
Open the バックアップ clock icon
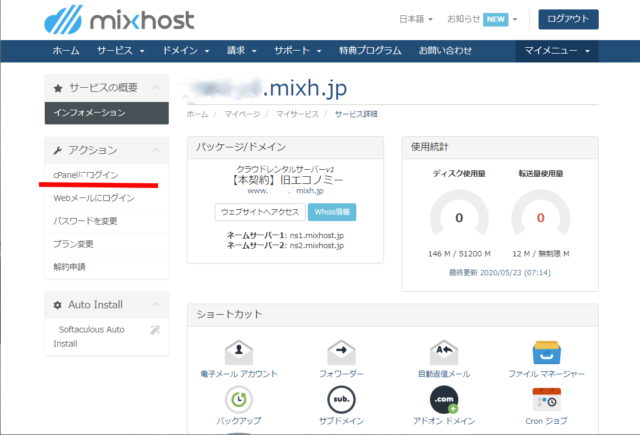point(239,401)
